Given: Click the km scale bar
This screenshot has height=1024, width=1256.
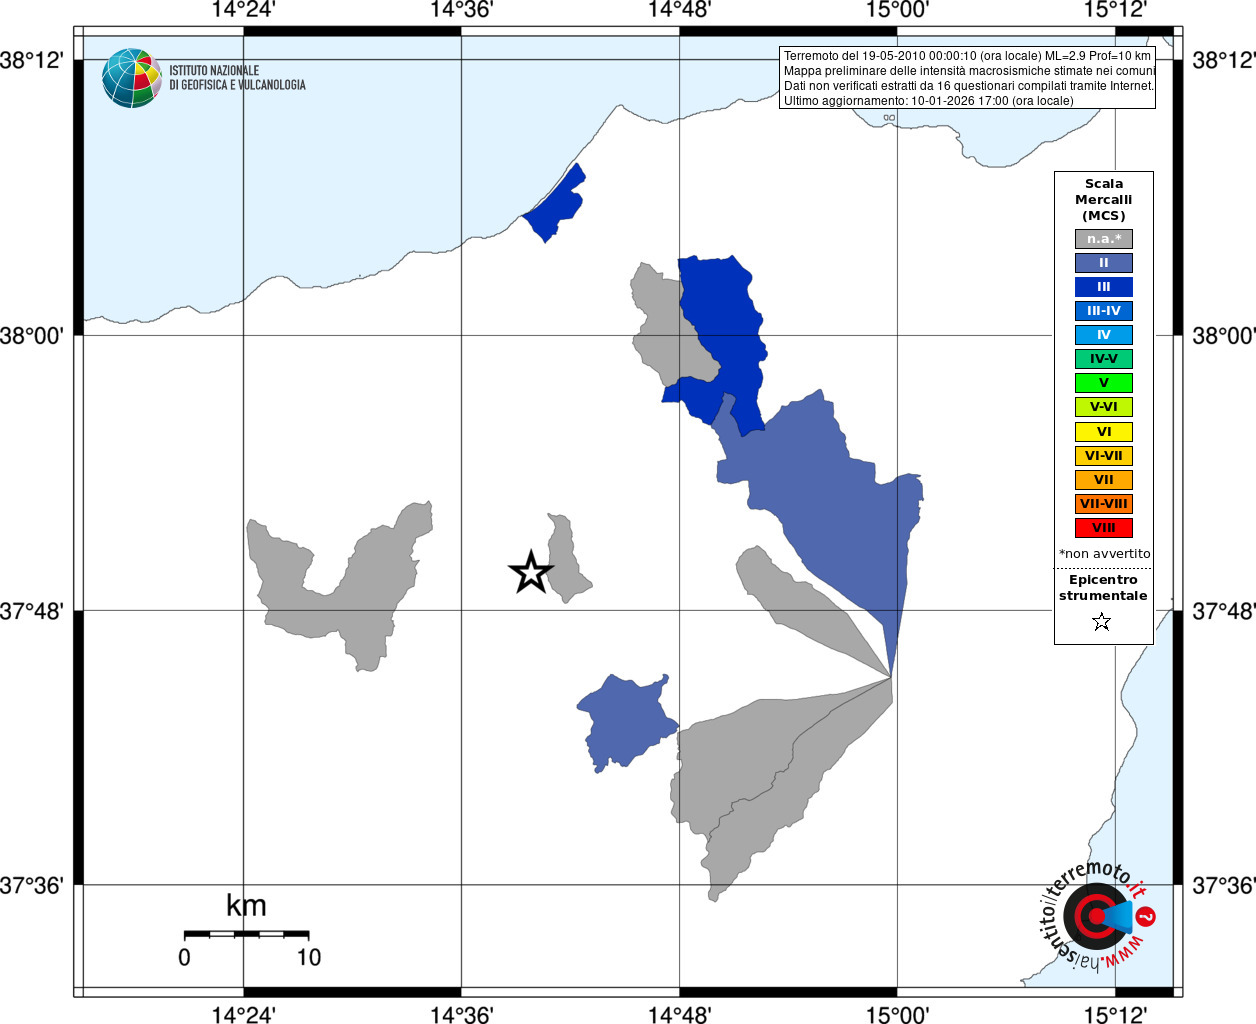Looking at the screenshot, I should pos(246,934).
